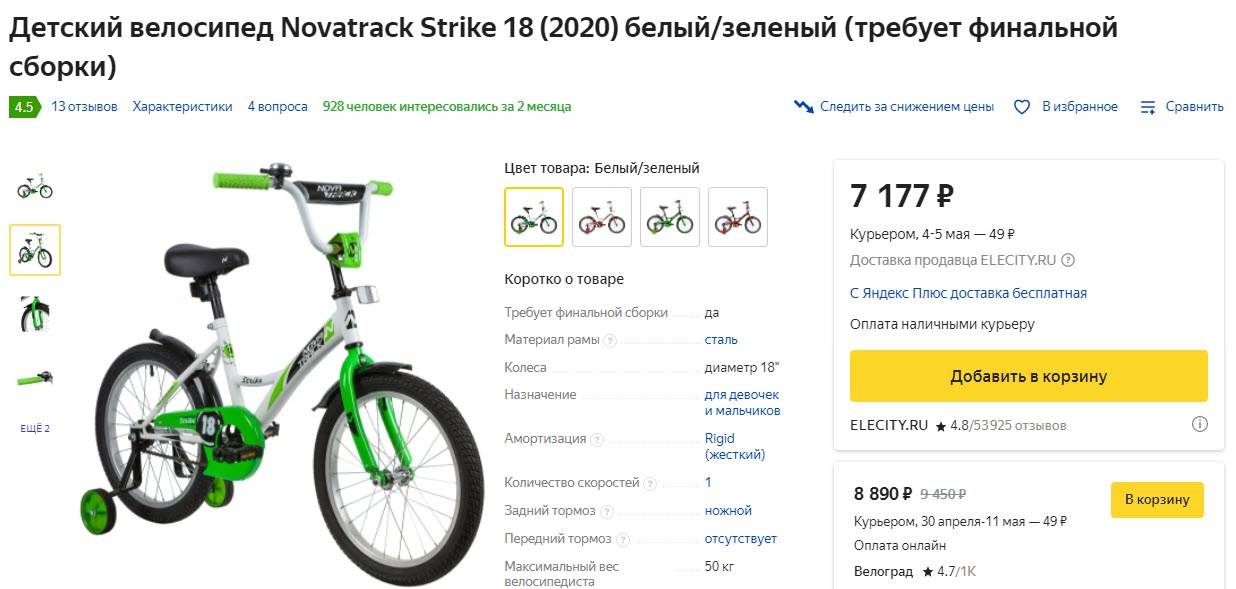Open the info icon next to ELECITY.RU rating
This screenshot has width=1236, height=589.
pyautogui.click(x=1199, y=424)
